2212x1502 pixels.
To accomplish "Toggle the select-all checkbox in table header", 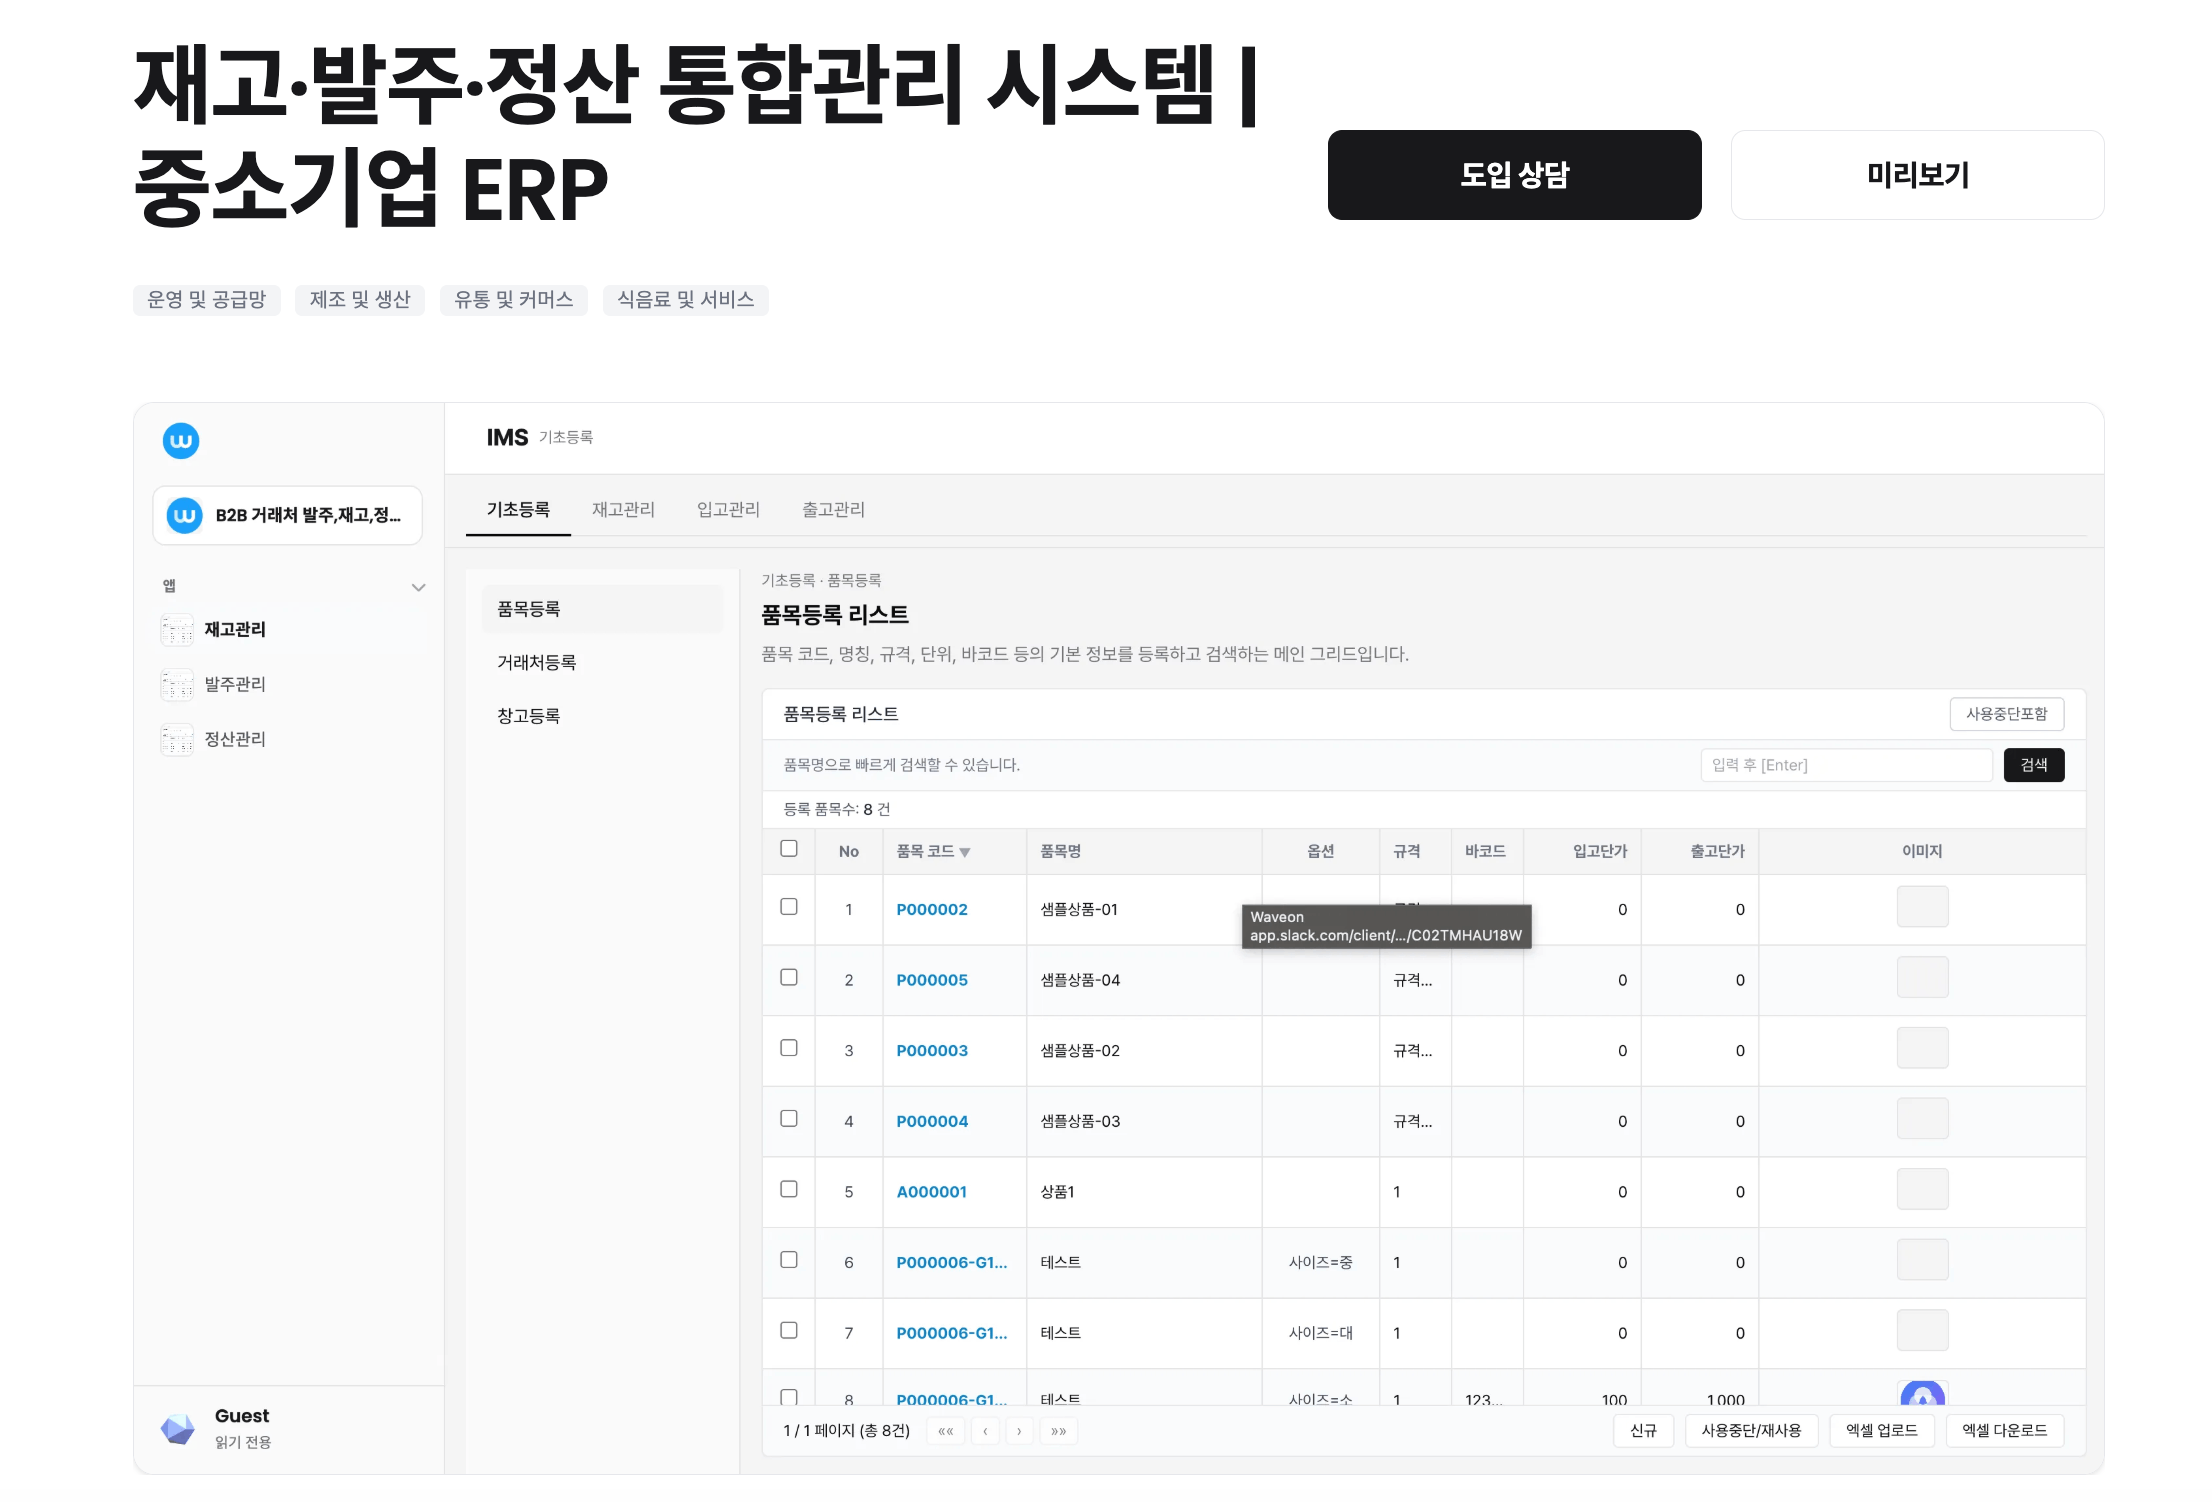I will coord(789,847).
